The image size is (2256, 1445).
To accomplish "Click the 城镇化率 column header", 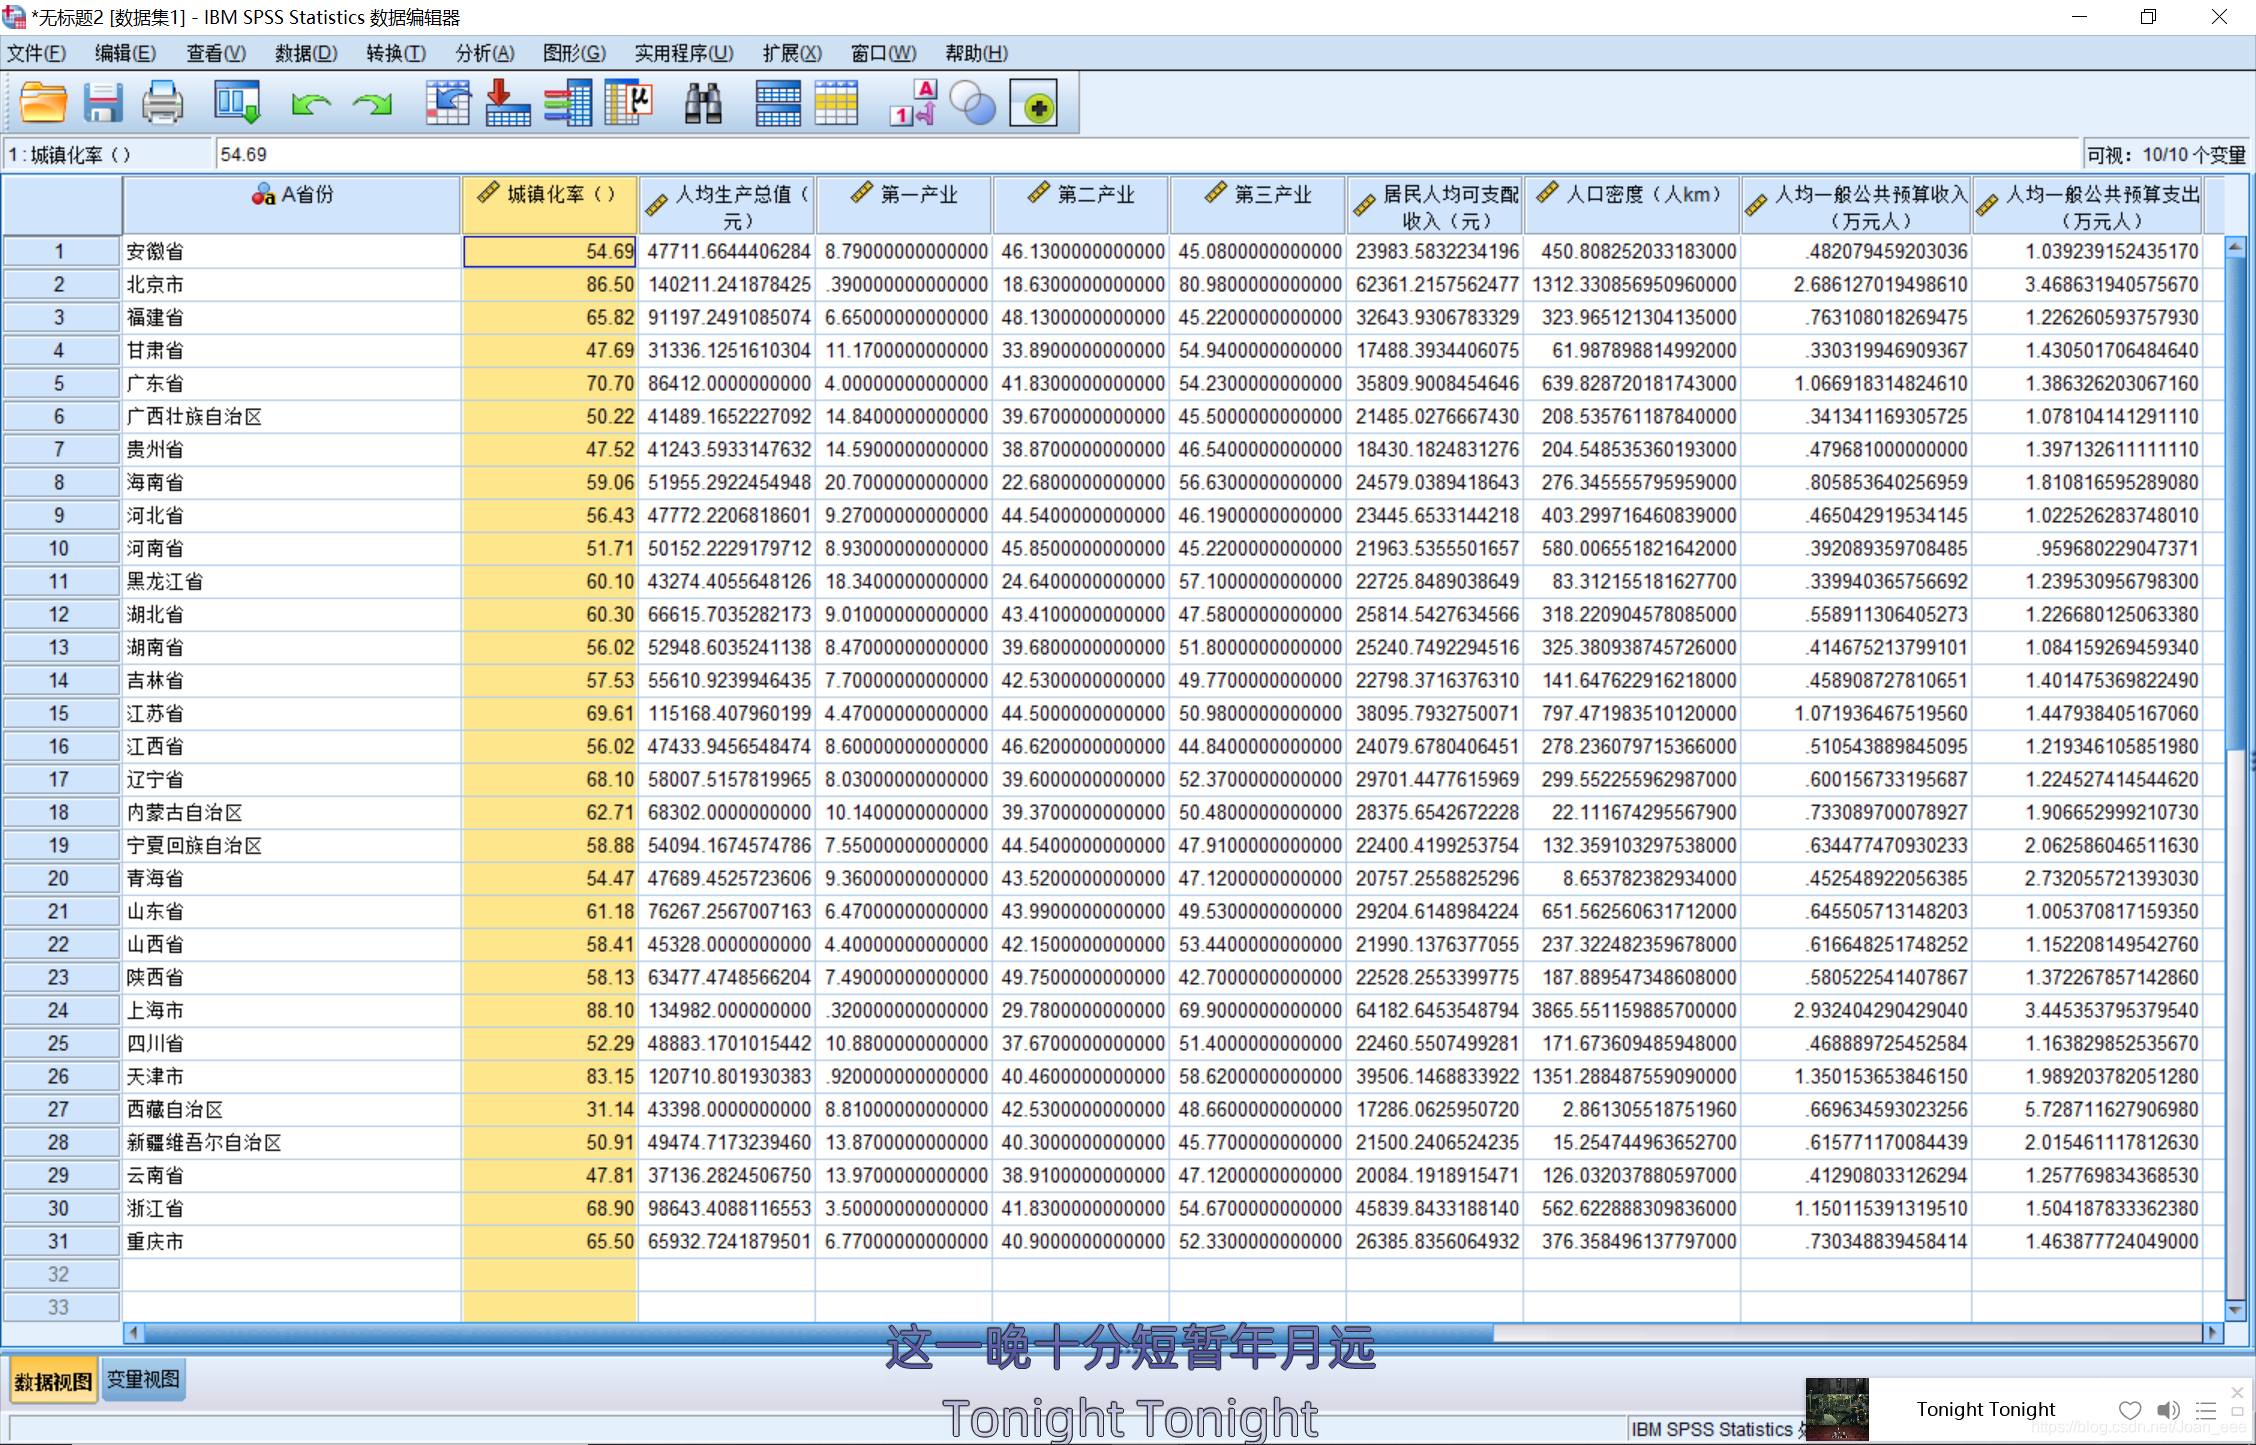I will [x=549, y=205].
